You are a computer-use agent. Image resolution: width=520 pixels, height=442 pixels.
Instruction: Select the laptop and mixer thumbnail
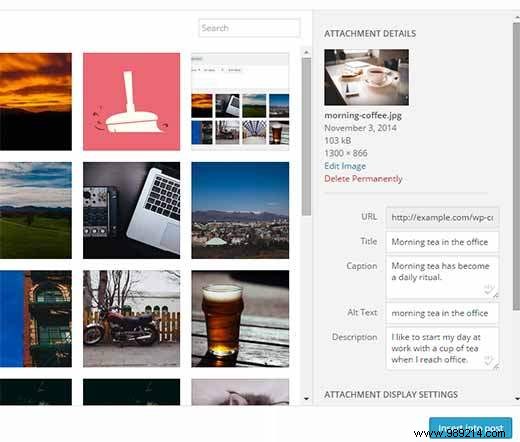click(132, 210)
